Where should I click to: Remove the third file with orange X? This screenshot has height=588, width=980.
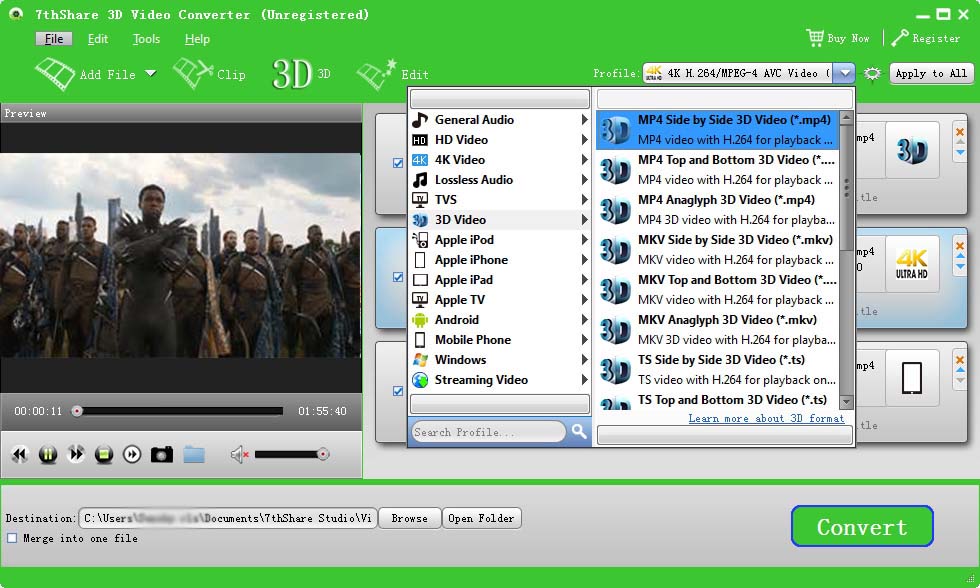click(x=959, y=360)
